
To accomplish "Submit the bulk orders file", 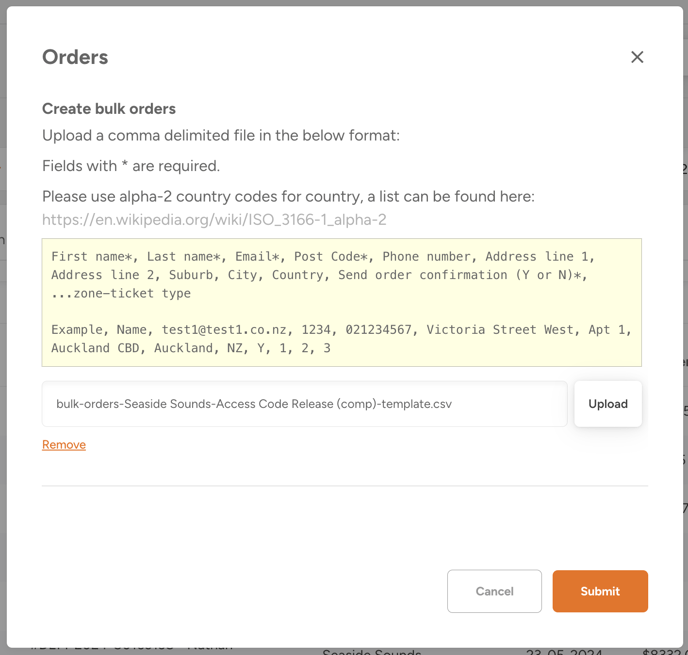I will pos(600,591).
